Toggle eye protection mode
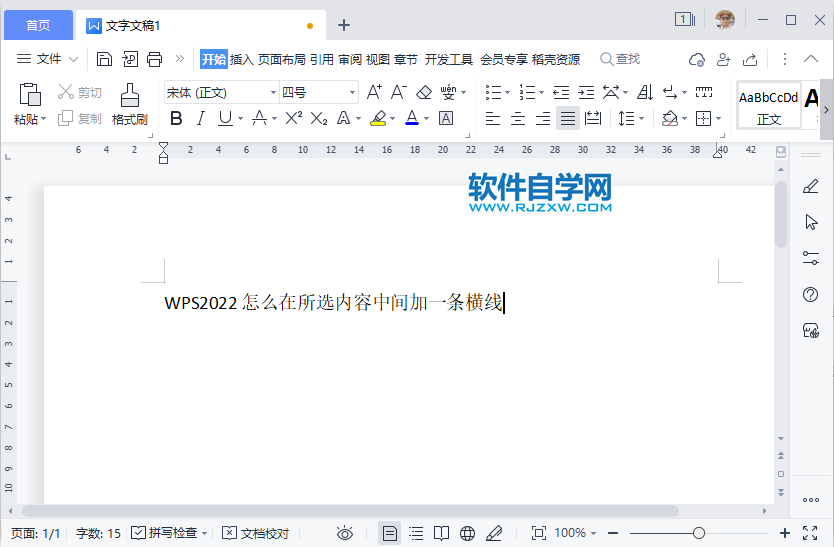The image size is (834, 547). [x=345, y=533]
